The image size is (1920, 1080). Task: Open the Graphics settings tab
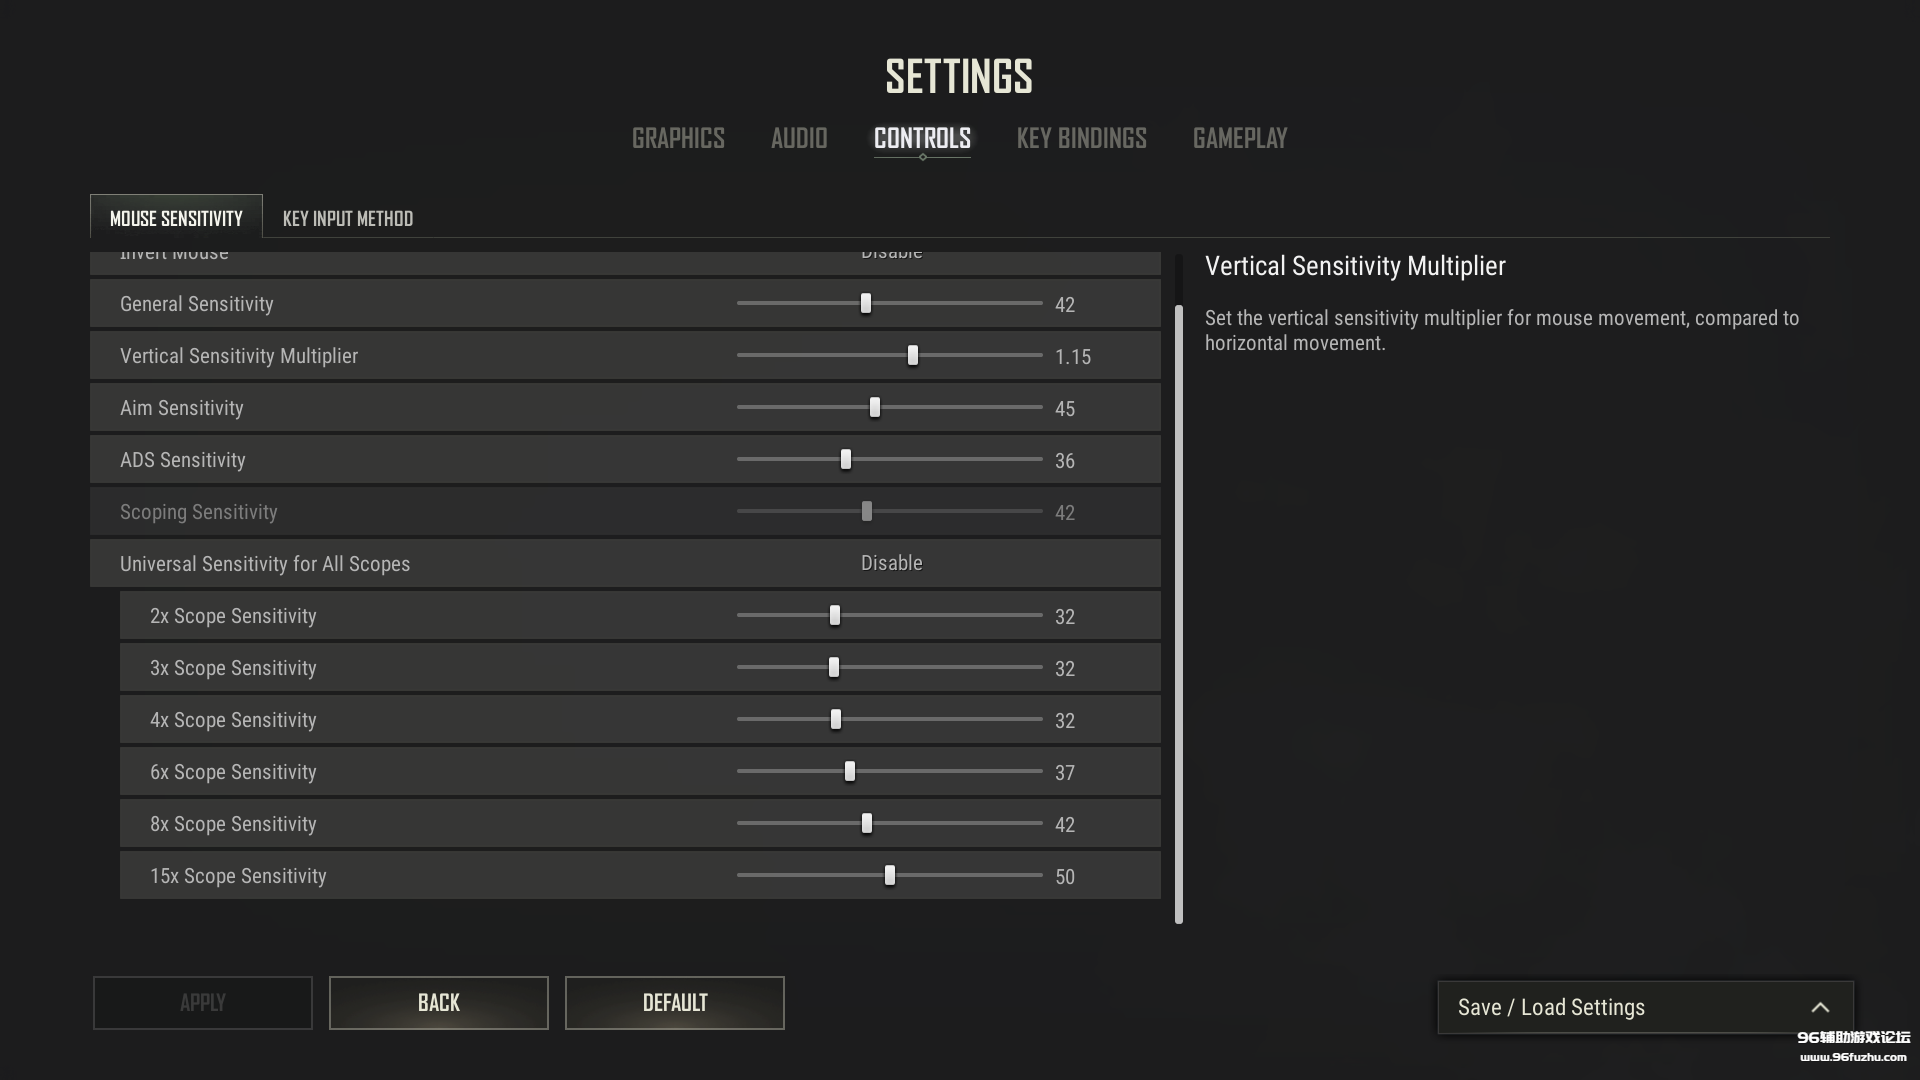(x=678, y=138)
